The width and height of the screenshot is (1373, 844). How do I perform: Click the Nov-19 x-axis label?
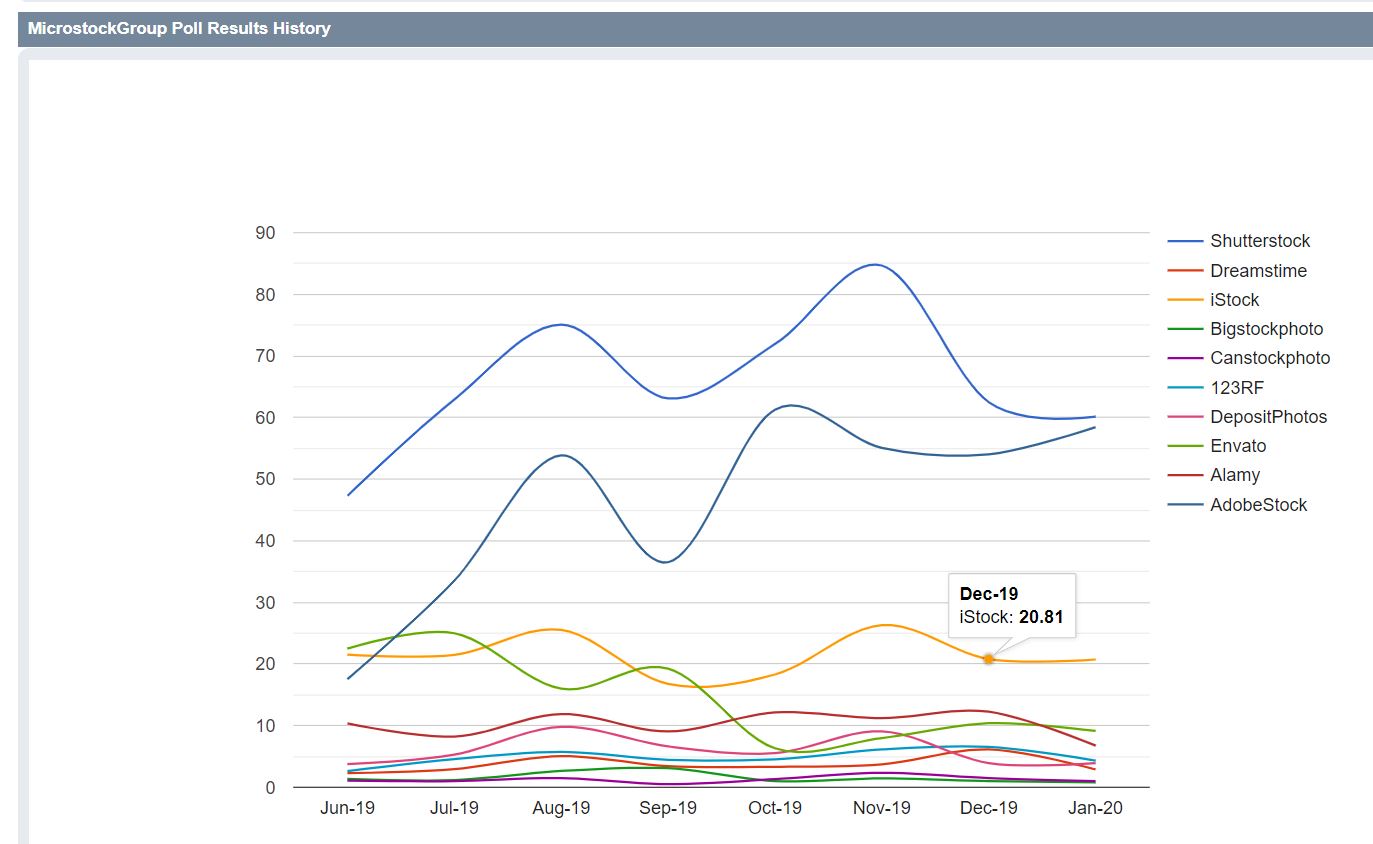pyautogui.click(x=882, y=808)
